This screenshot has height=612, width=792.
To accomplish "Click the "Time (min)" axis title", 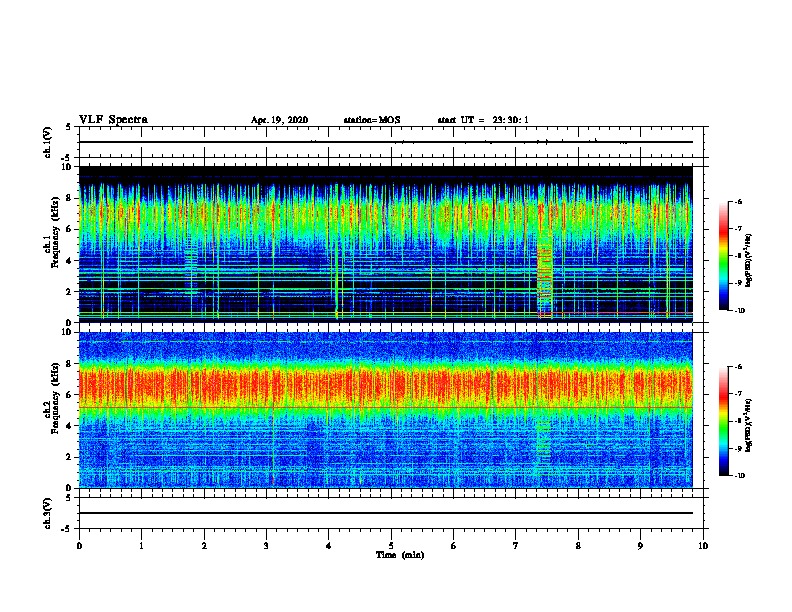I will coord(400,555).
